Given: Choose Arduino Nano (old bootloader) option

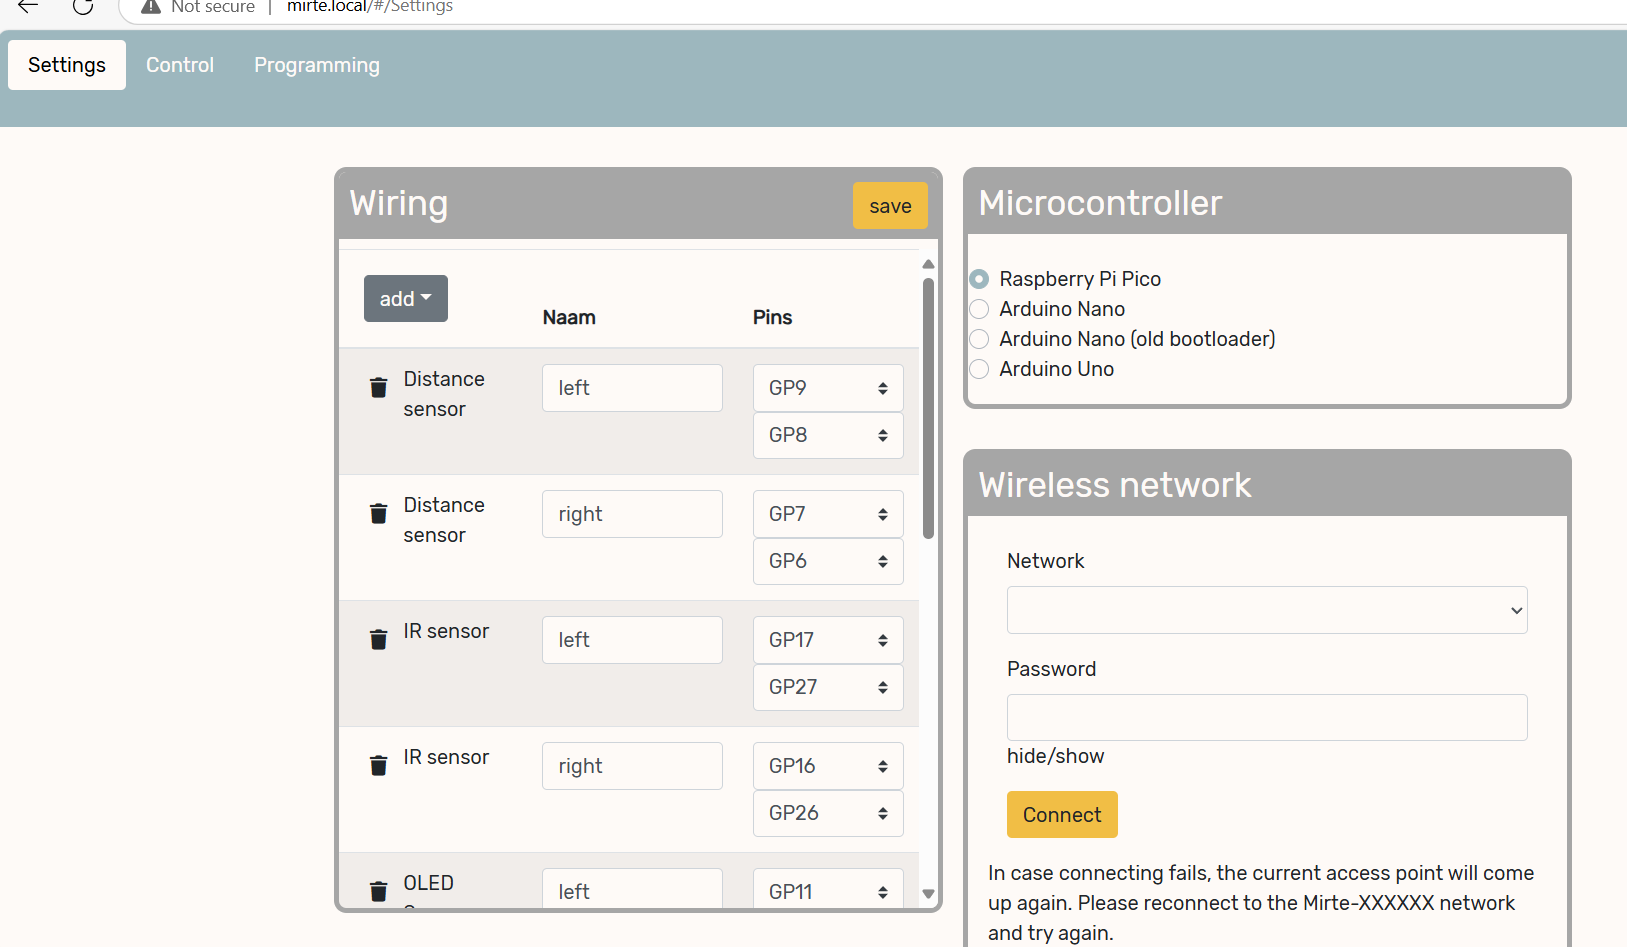Looking at the screenshot, I should click(x=979, y=339).
